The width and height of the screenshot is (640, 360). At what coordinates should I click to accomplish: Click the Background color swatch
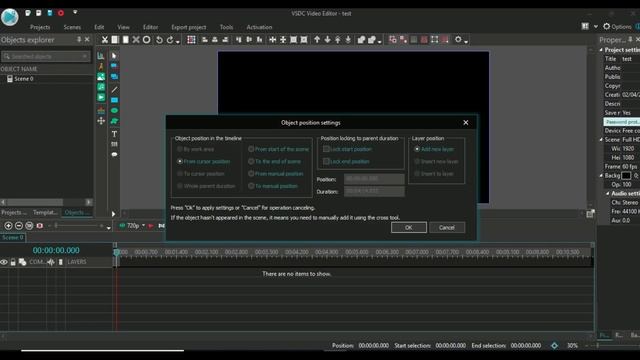point(626,176)
